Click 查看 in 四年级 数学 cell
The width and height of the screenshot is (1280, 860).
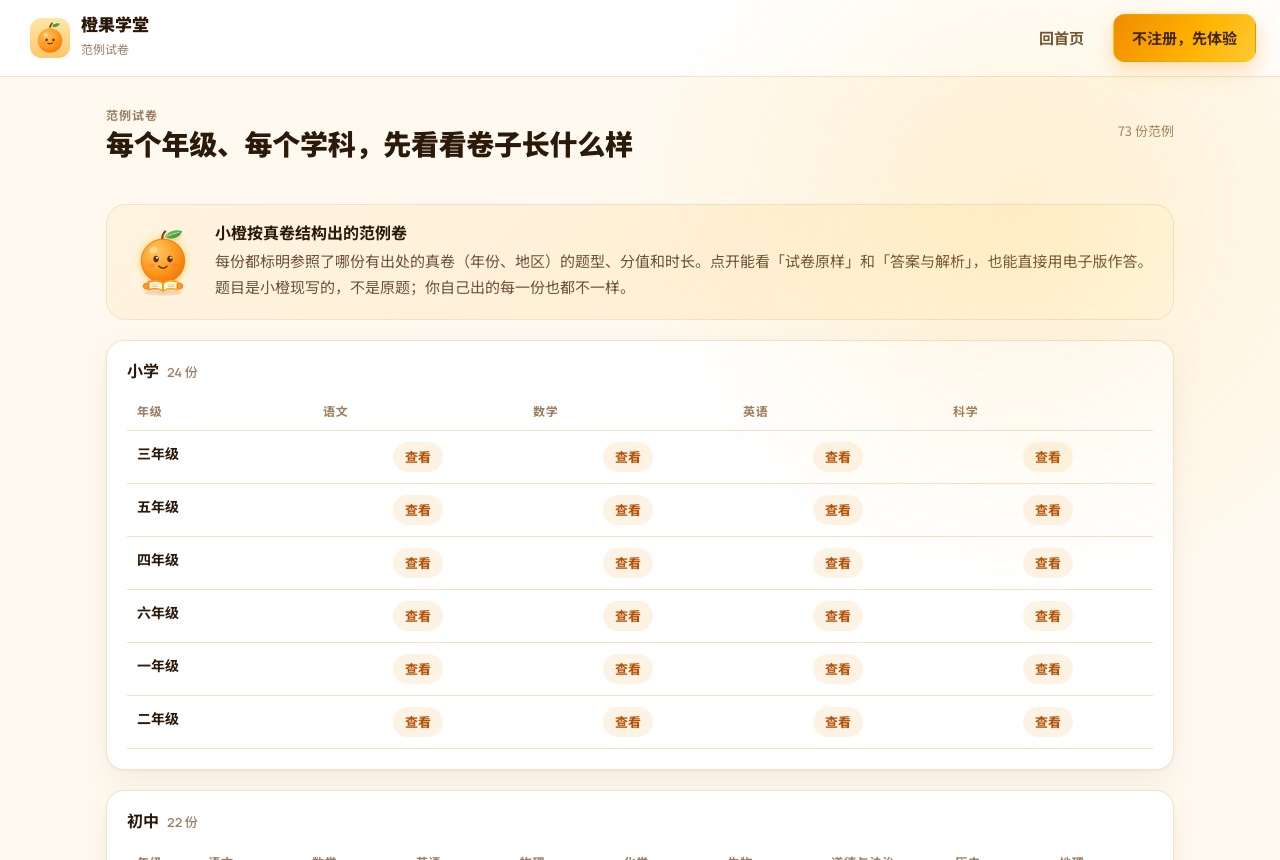[x=628, y=563]
